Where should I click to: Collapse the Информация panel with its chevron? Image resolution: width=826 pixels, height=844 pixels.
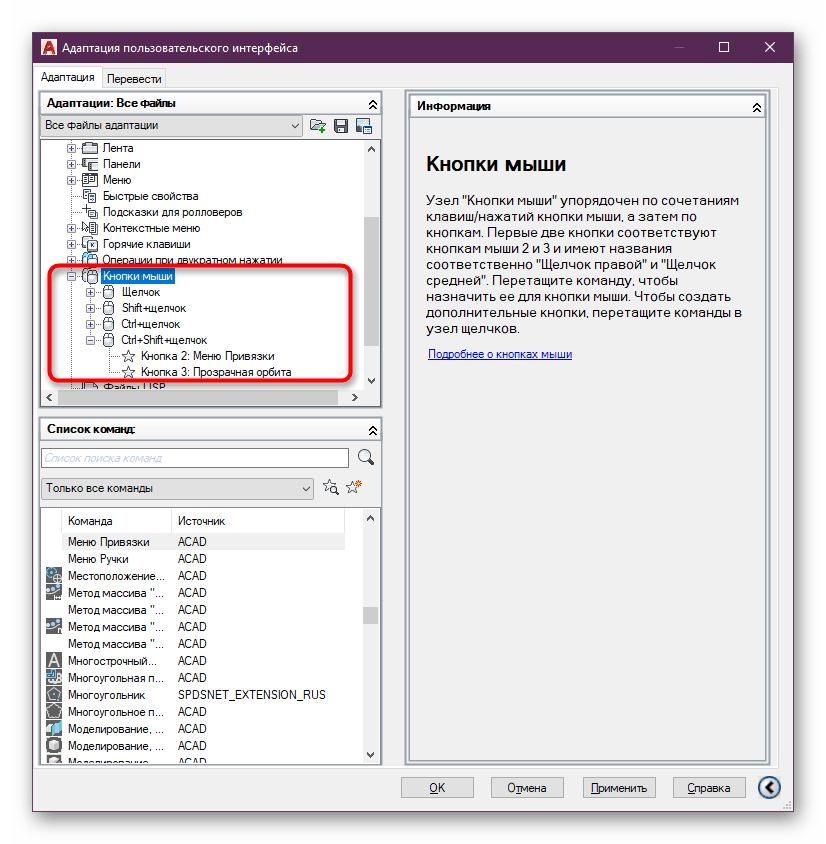point(757,106)
